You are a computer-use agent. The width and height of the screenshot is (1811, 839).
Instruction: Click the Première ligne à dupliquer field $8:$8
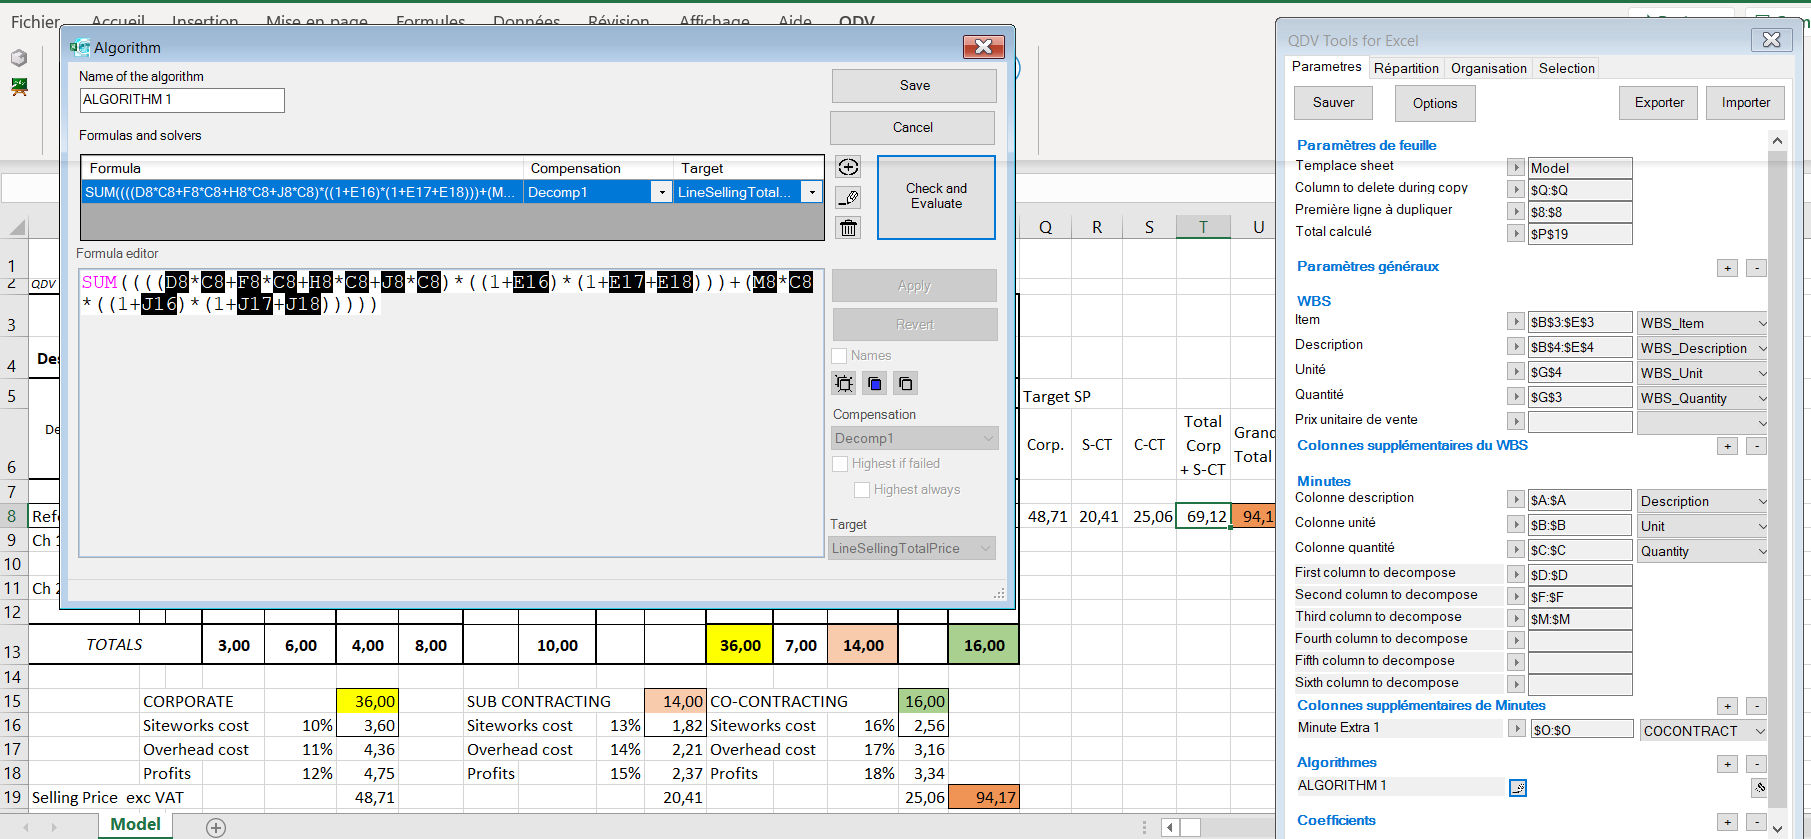[1580, 212]
